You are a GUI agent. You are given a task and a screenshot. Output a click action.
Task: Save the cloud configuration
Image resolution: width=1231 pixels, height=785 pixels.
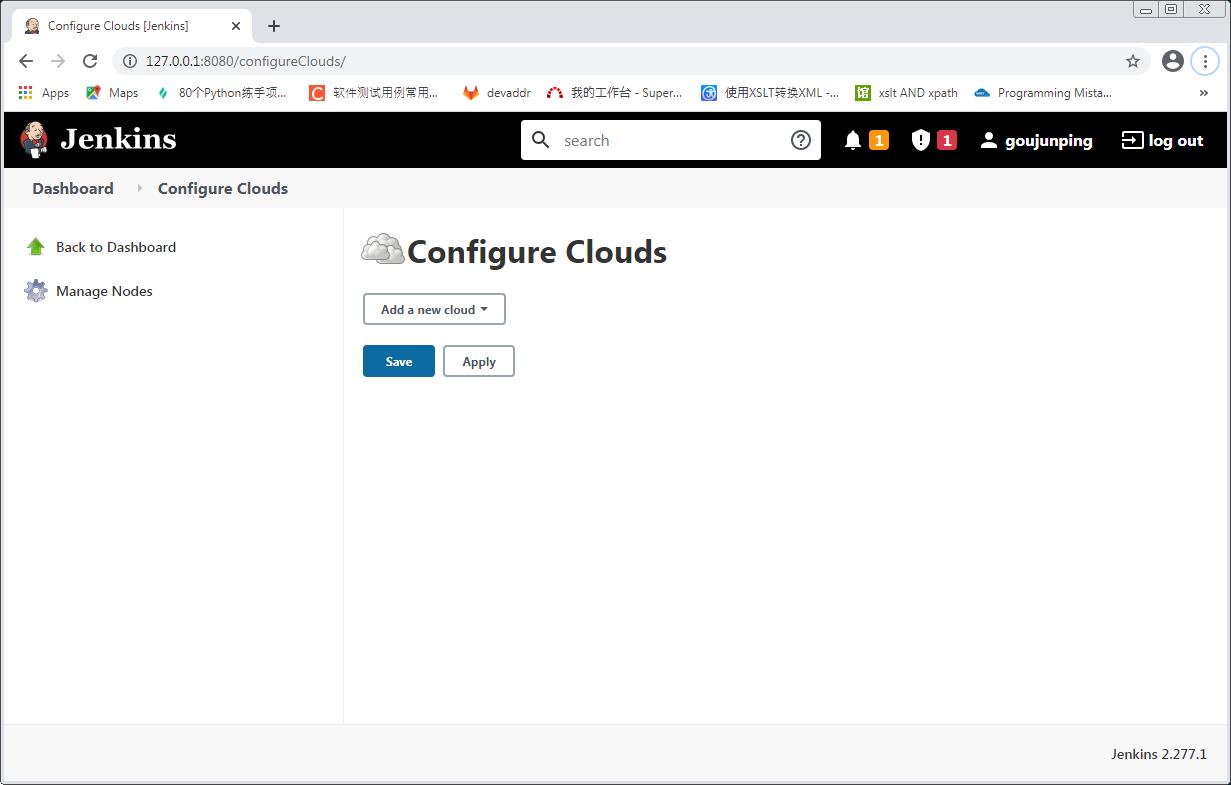pos(399,361)
